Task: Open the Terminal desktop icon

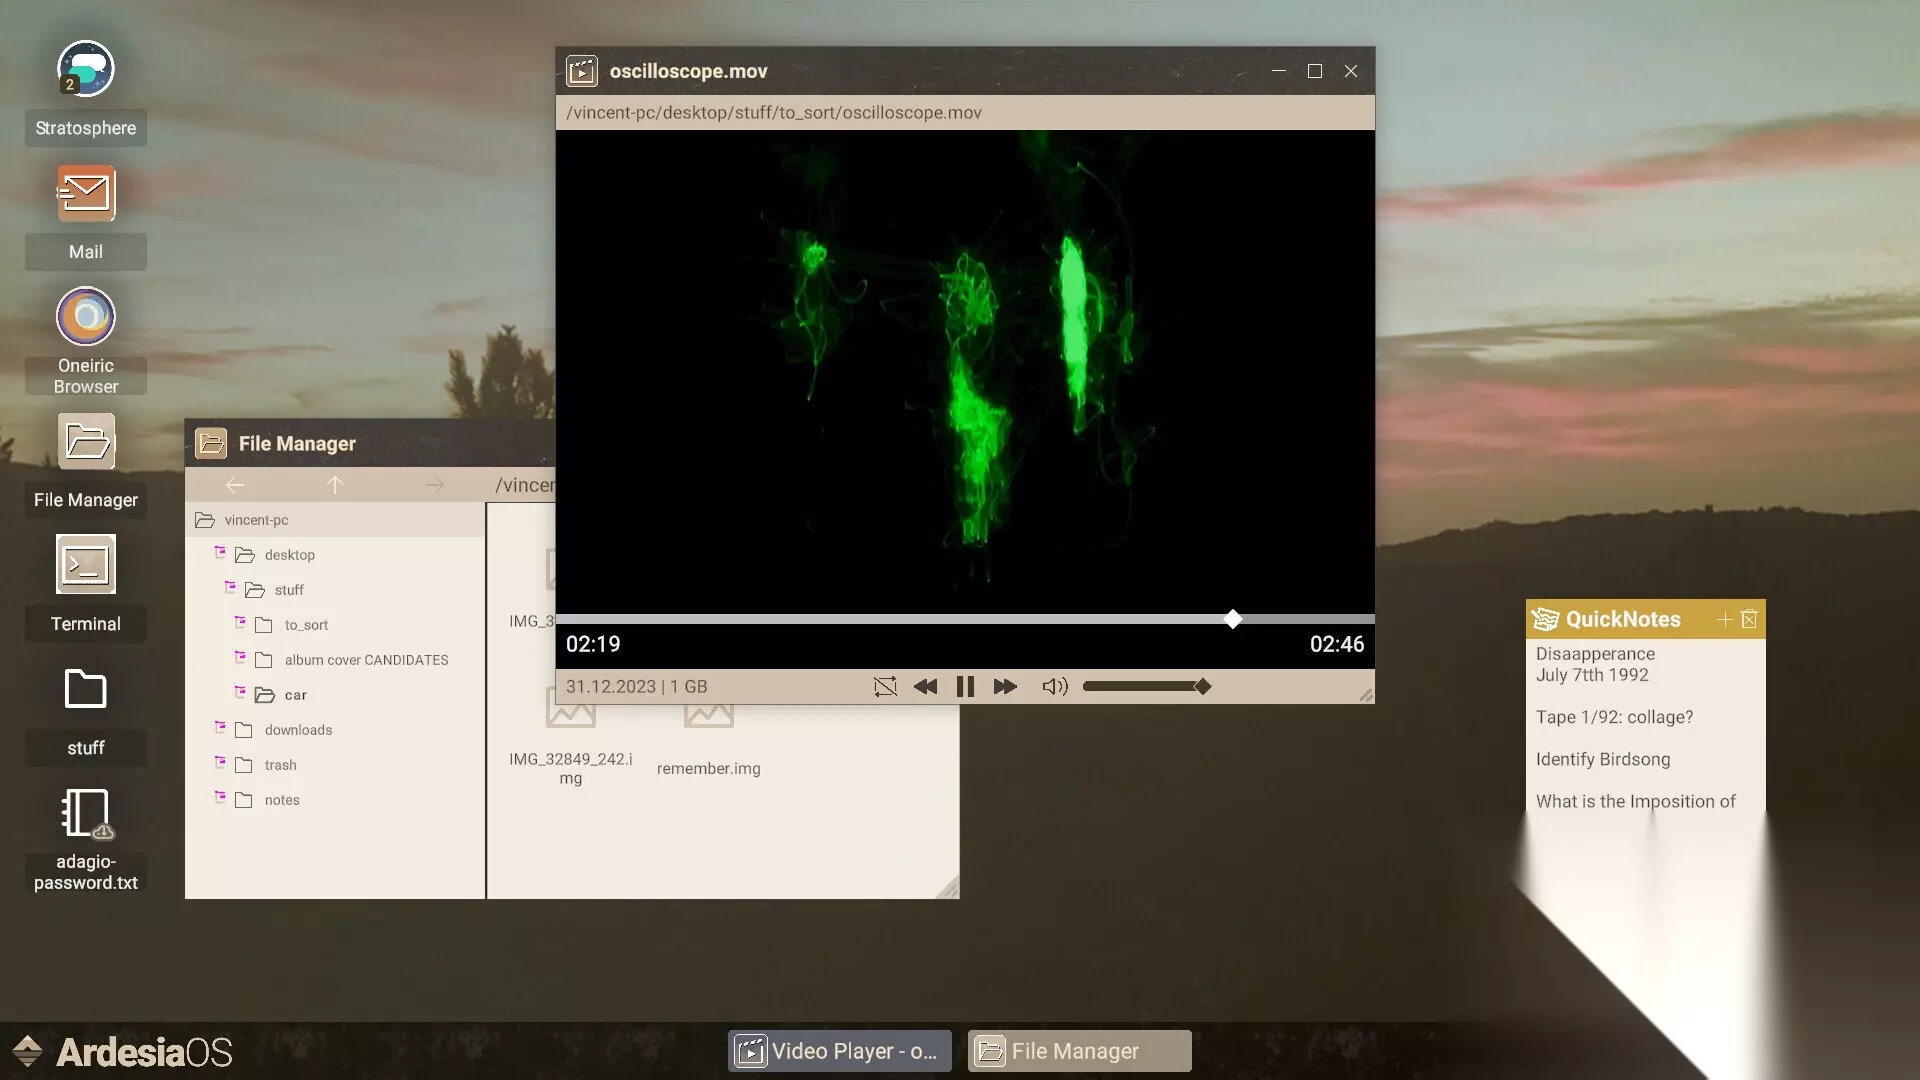Action: pyautogui.click(x=86, y=565)
